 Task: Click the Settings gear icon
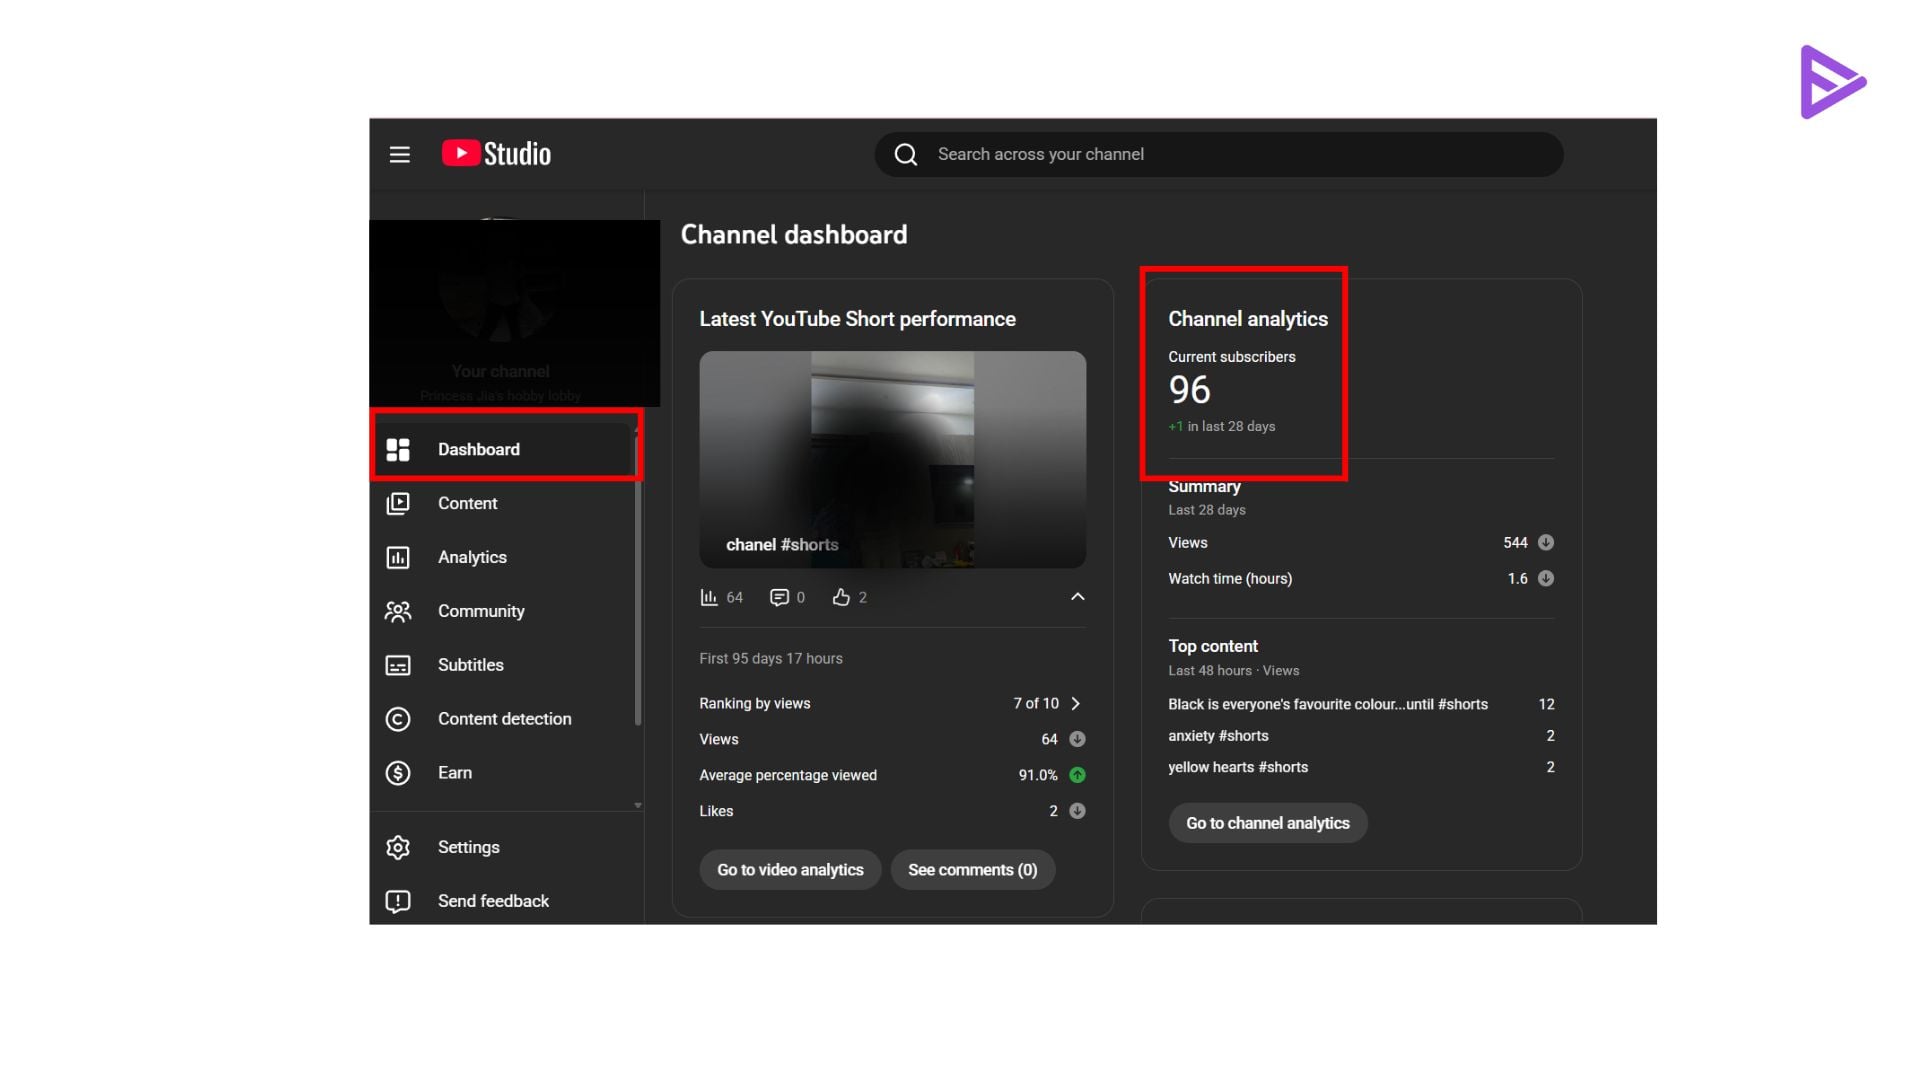[398, 847]
